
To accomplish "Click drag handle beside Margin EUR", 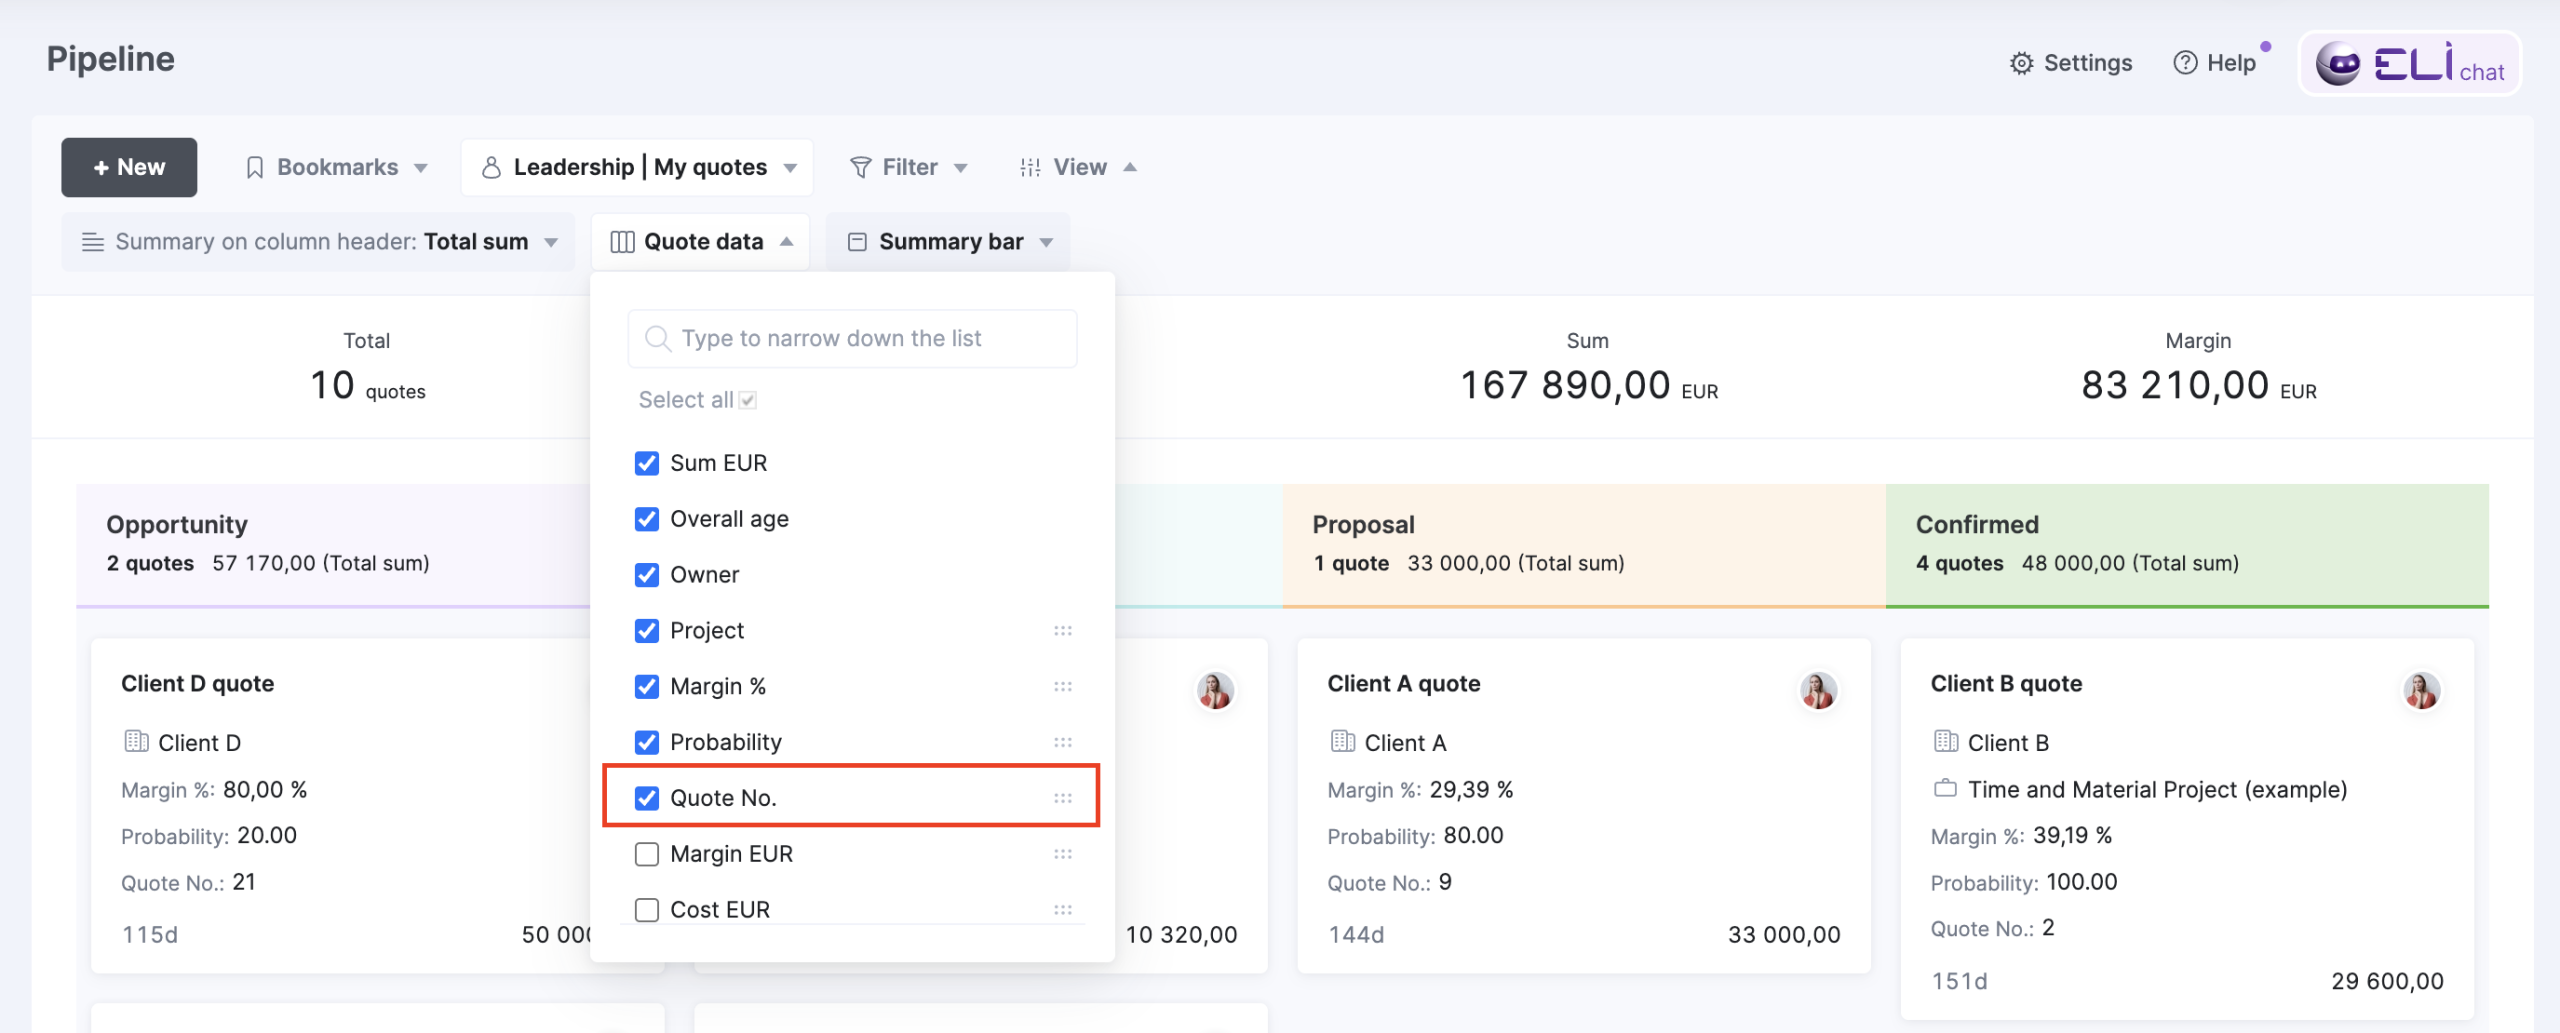I will click(x=1062, y=854).
